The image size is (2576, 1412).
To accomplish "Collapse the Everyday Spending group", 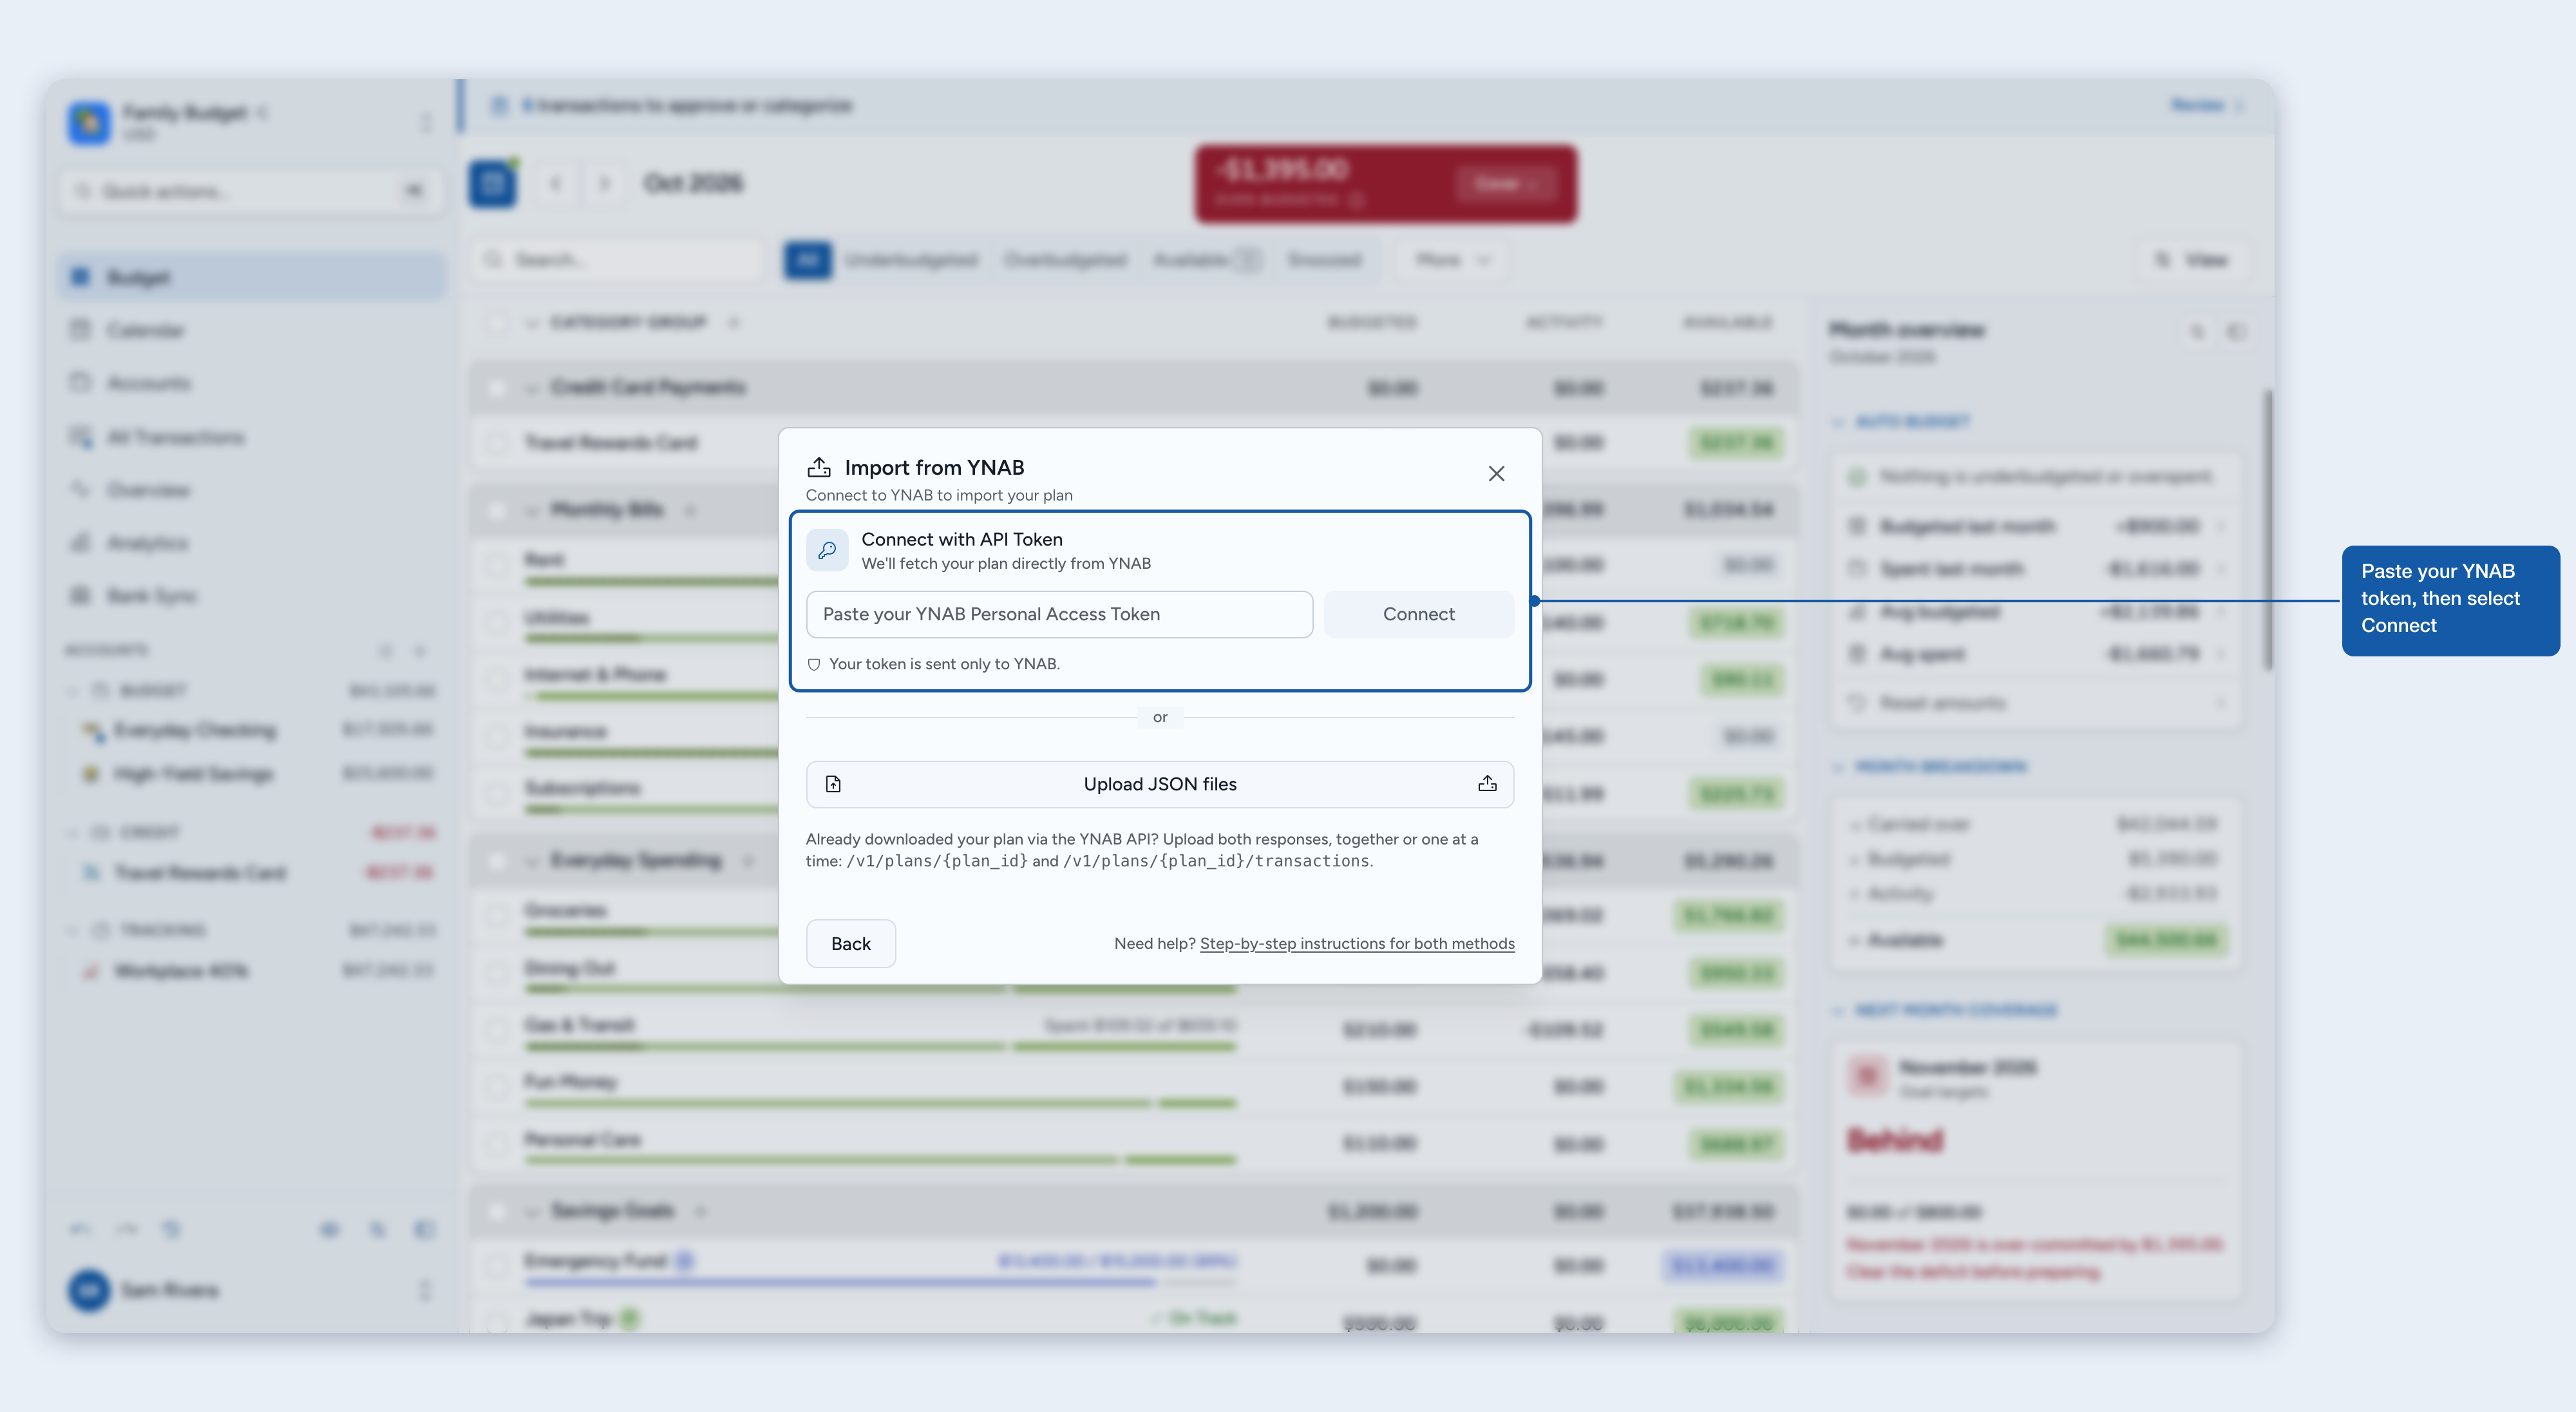I will click(x=532, y=861).
